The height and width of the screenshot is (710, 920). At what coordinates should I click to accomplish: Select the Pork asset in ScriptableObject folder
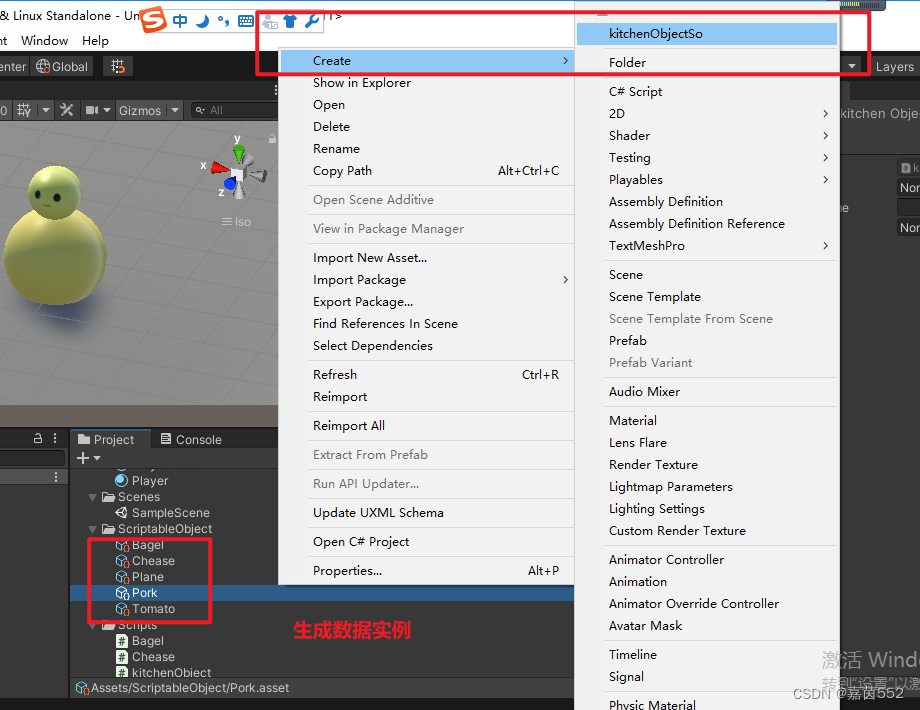[143, 592]
